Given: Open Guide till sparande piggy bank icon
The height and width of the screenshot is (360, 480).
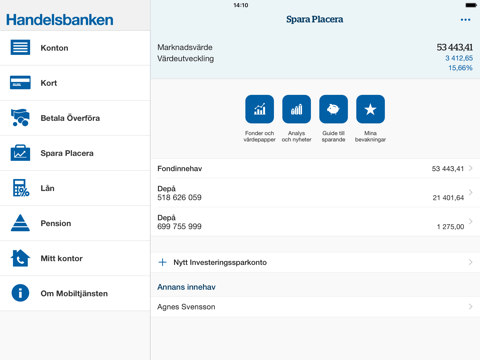Looking at the screenshot, I should pos(333,109).
